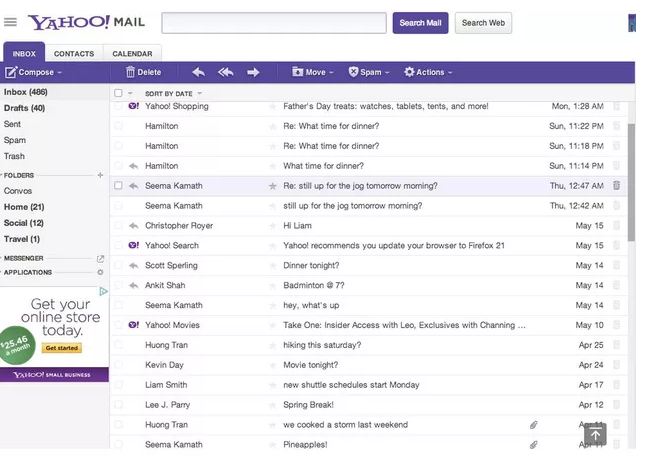
Task: Select checkbox for Yahoo! Search email
Action: 118,245
